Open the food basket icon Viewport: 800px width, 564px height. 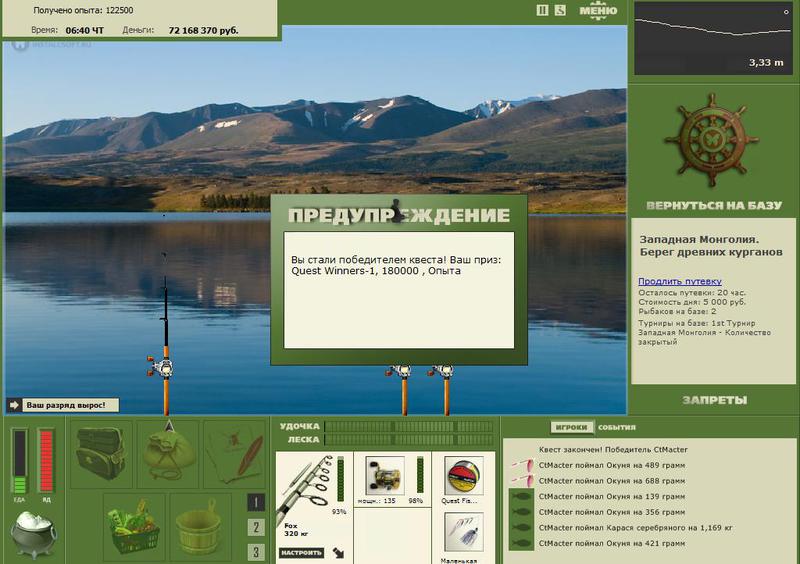coord(134,527)
